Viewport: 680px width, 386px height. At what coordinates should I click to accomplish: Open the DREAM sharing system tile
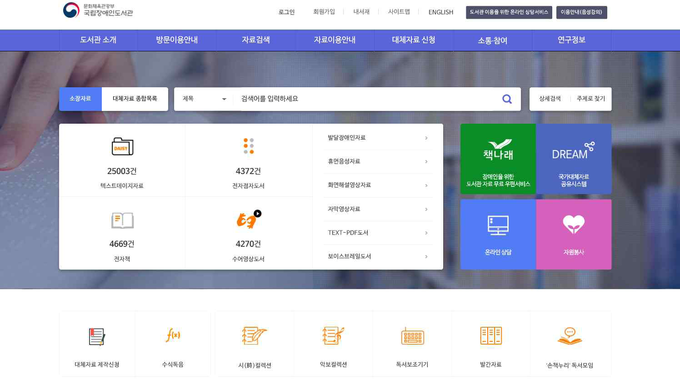tap(574, 159)
